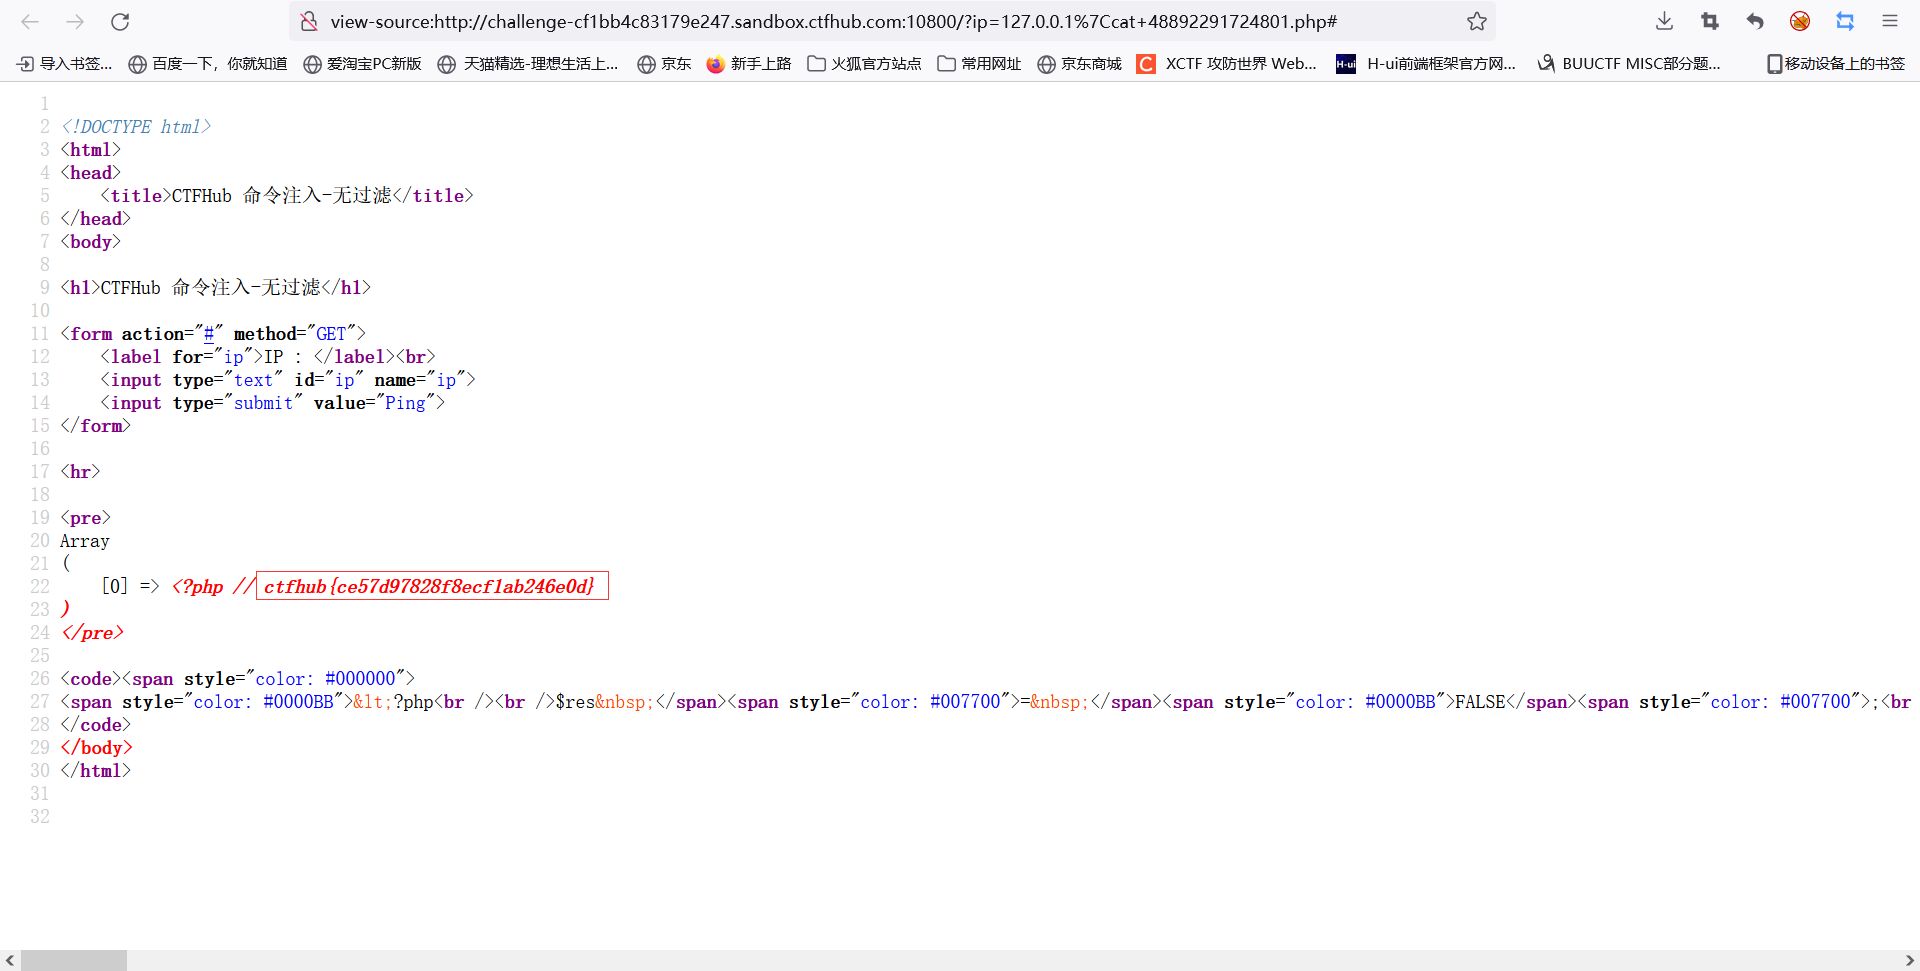The width and height of the screenshot is (1920, 971).
Task: Click the "Array" text on line 20
Action: (x=85, y=541)
